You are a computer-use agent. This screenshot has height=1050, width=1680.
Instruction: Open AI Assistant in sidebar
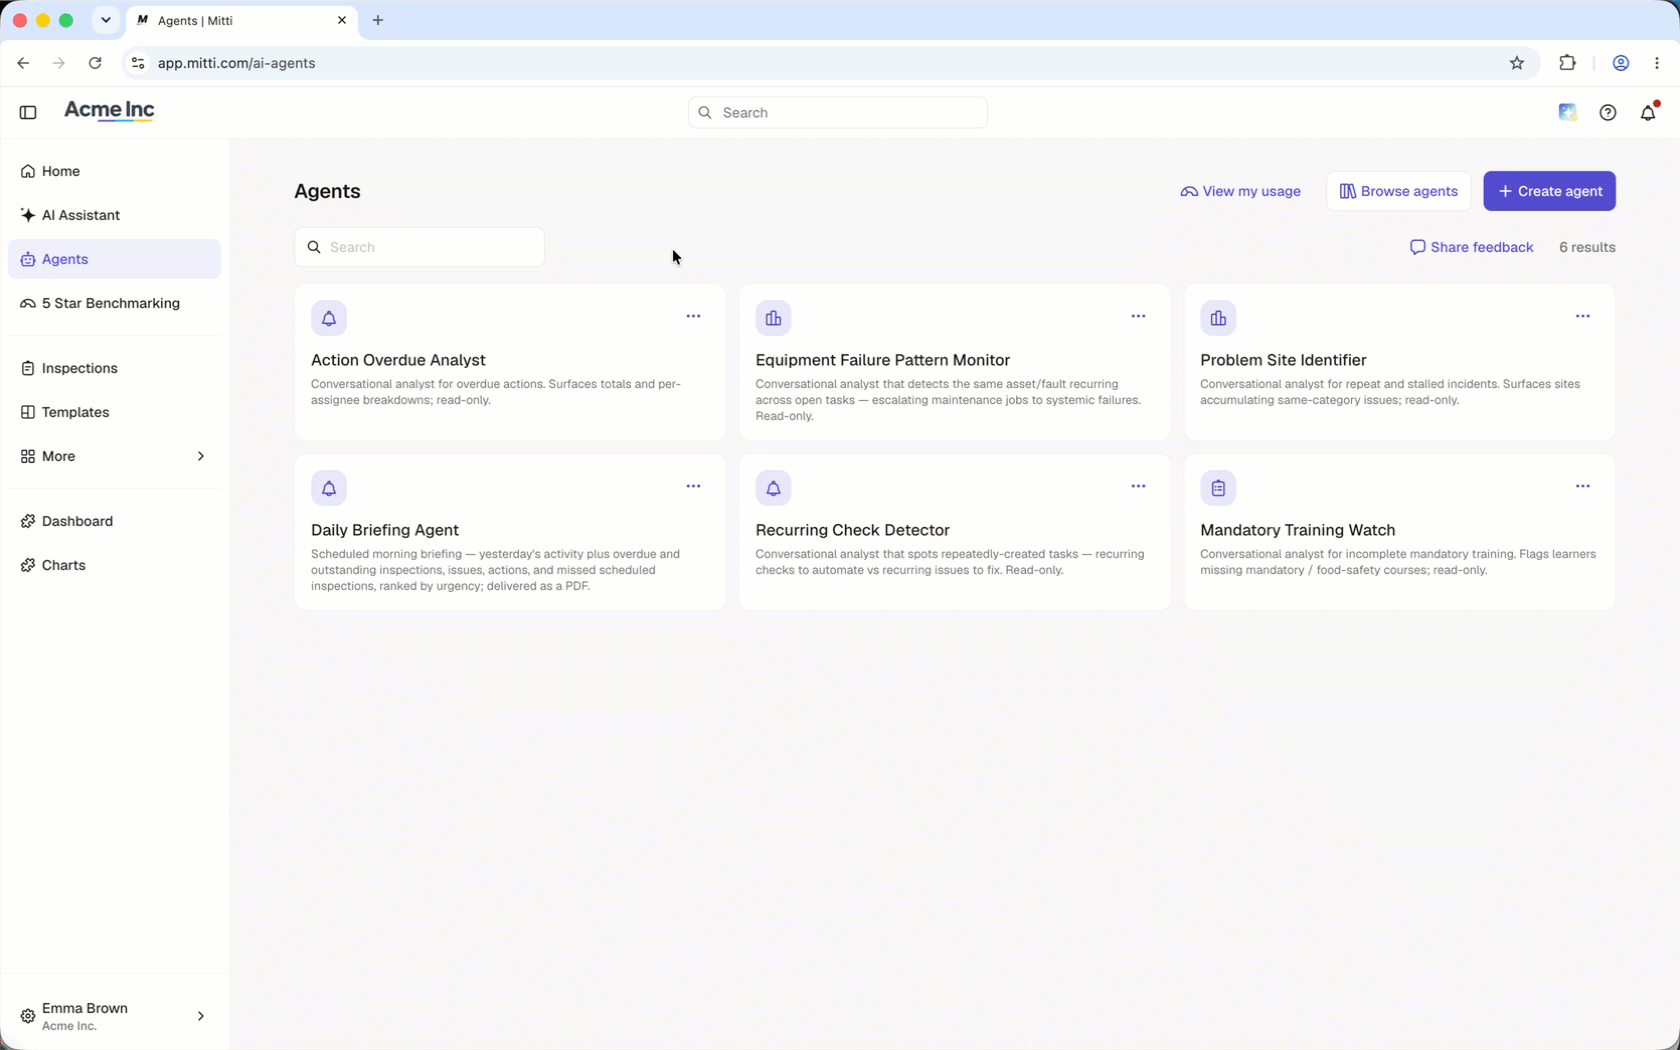114,215
